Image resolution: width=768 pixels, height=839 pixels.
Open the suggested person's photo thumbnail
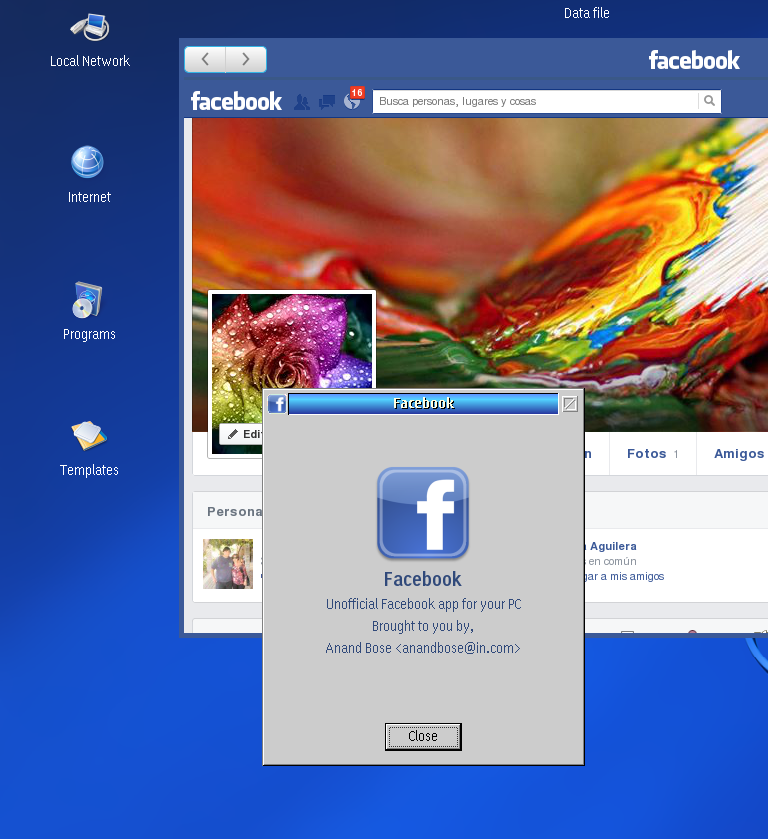pyautogui.click(x=228, y=564)
